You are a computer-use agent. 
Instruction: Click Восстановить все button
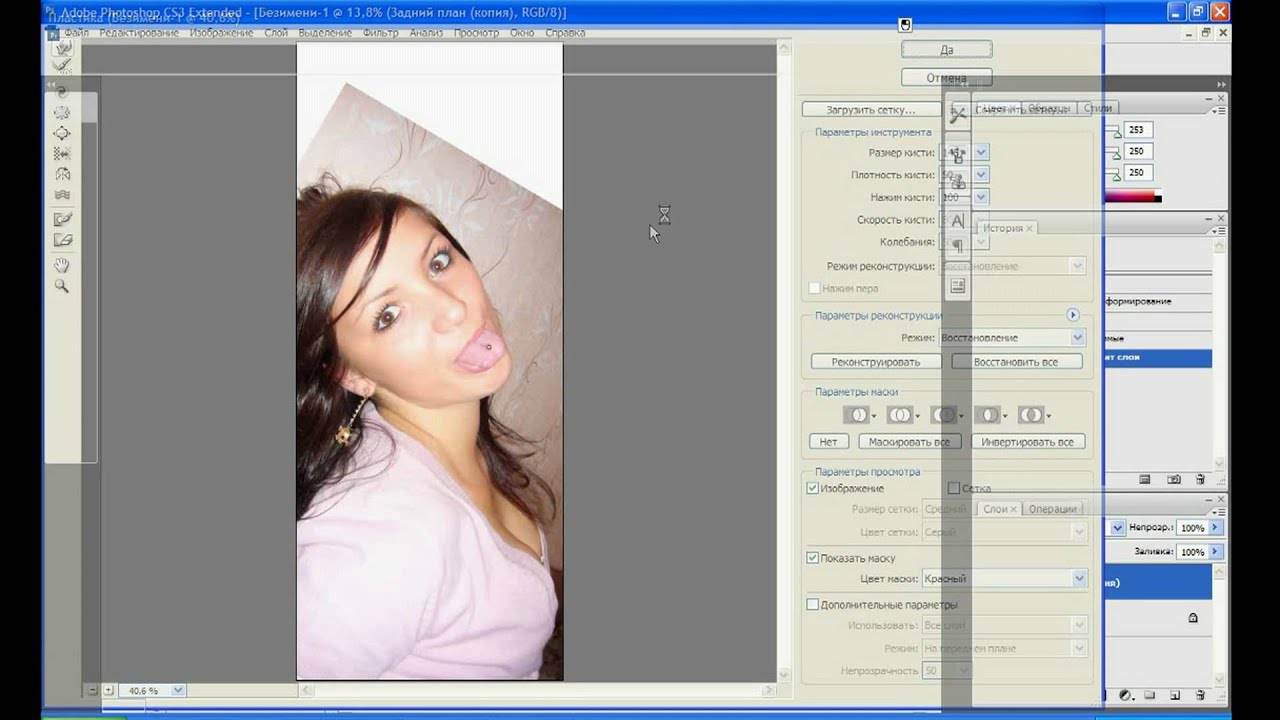click(1016, 362)
